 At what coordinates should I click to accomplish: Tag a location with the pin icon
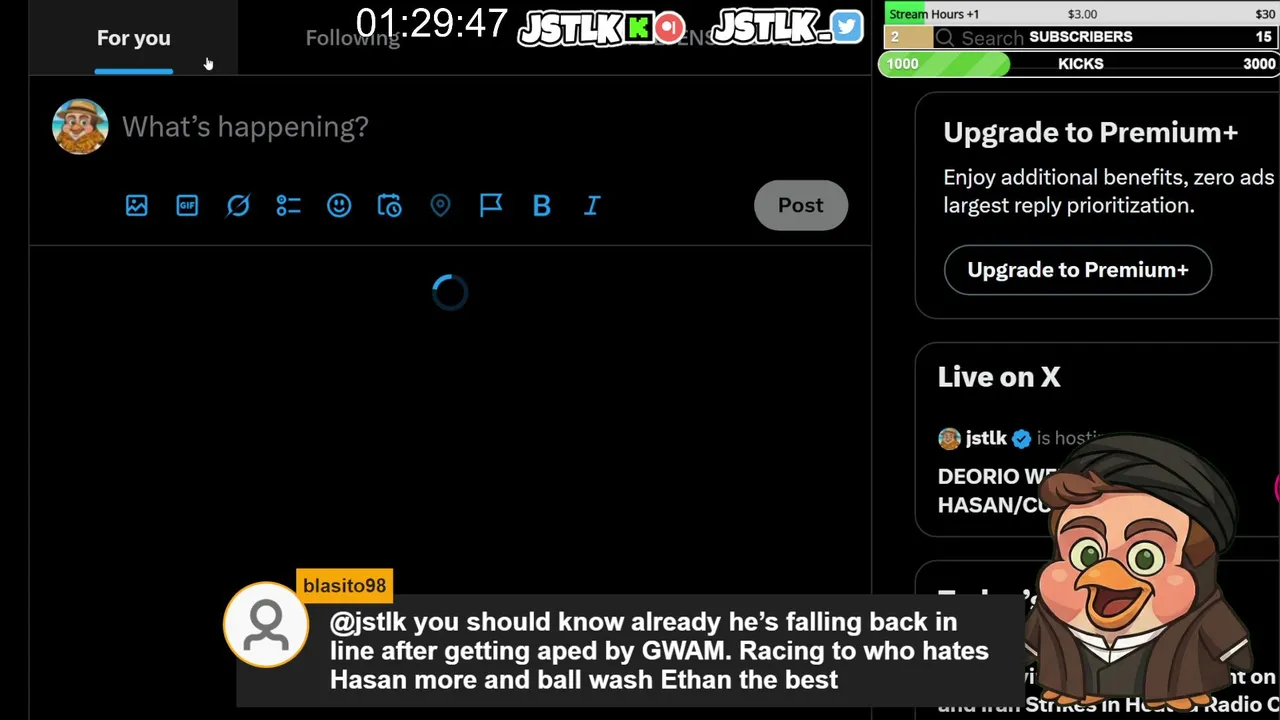440,205
